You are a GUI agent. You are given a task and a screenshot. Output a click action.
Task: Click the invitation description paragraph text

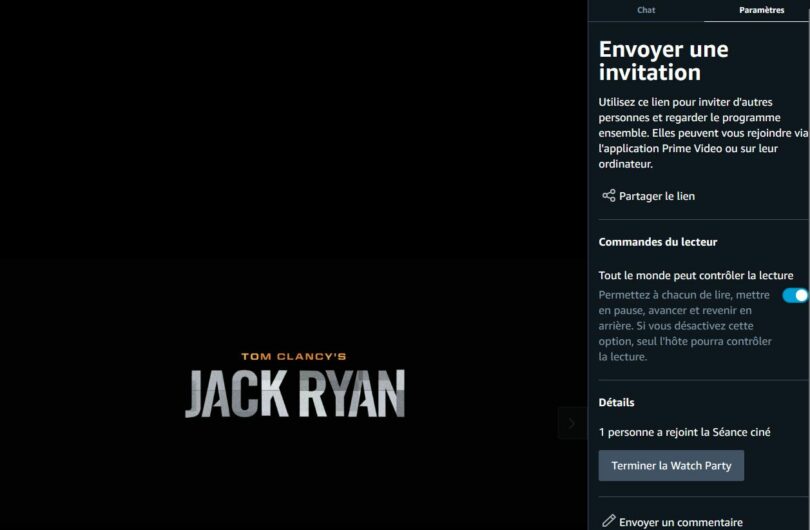point(703,133)
